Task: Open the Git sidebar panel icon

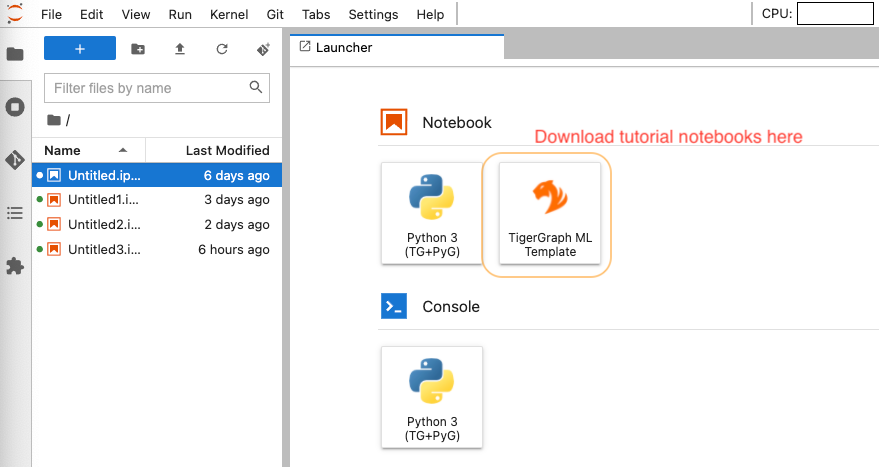Action: click(x=15, y=160)
